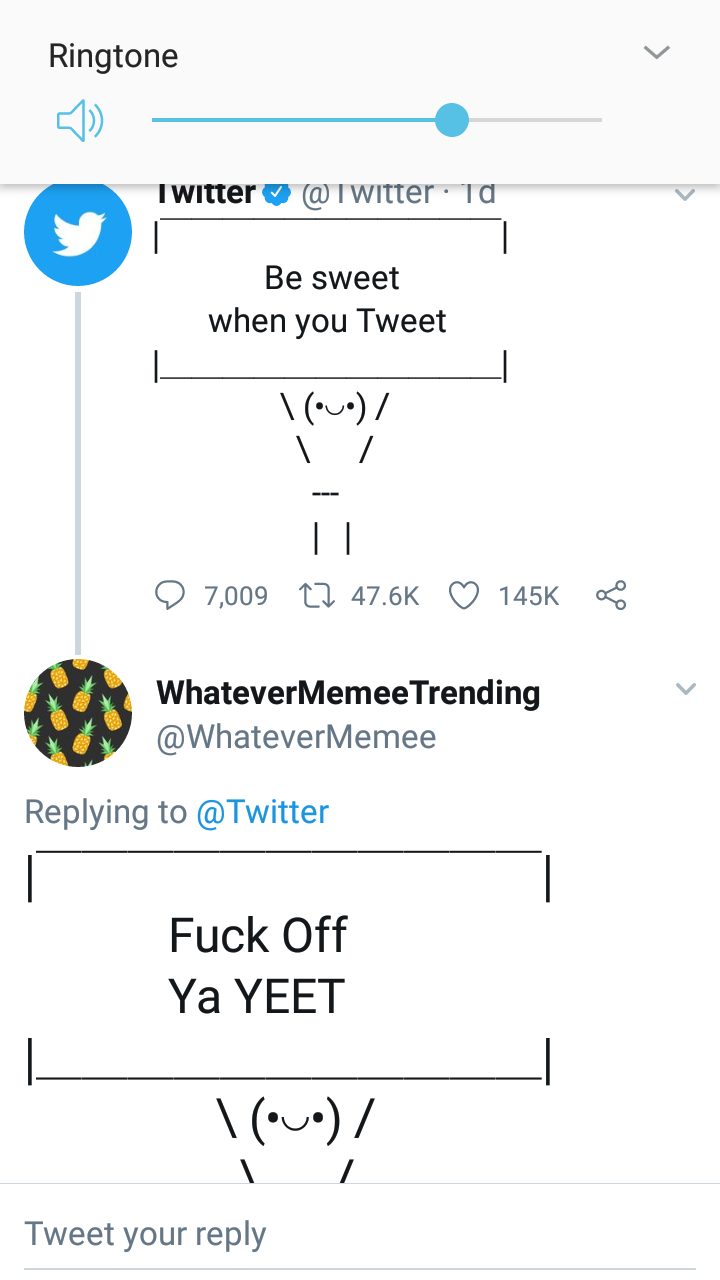
Task: Open the 'Be sweet when you Tweet' tweet
Action: point(330,300)
